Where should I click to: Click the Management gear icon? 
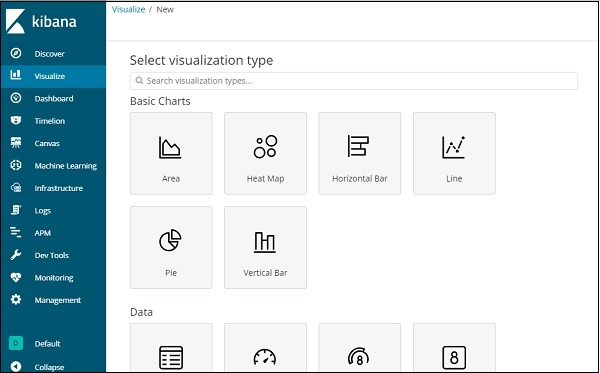pos(16,300)
